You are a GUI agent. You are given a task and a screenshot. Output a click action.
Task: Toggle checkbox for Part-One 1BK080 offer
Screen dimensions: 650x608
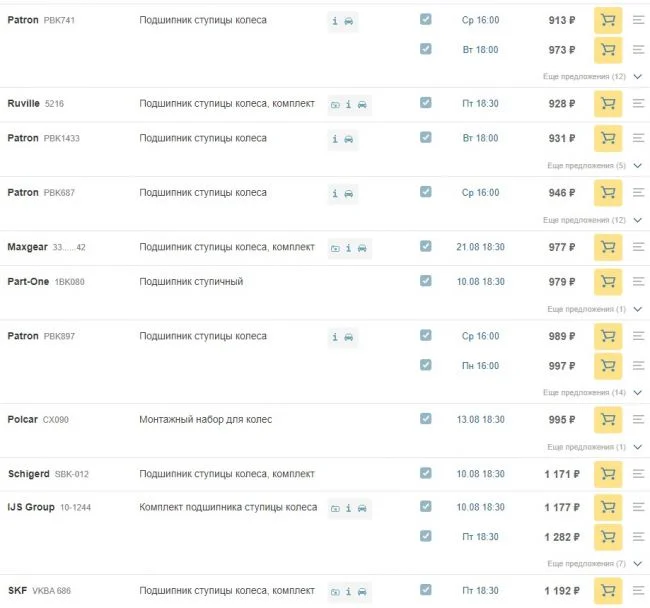(x=426, y=281)
